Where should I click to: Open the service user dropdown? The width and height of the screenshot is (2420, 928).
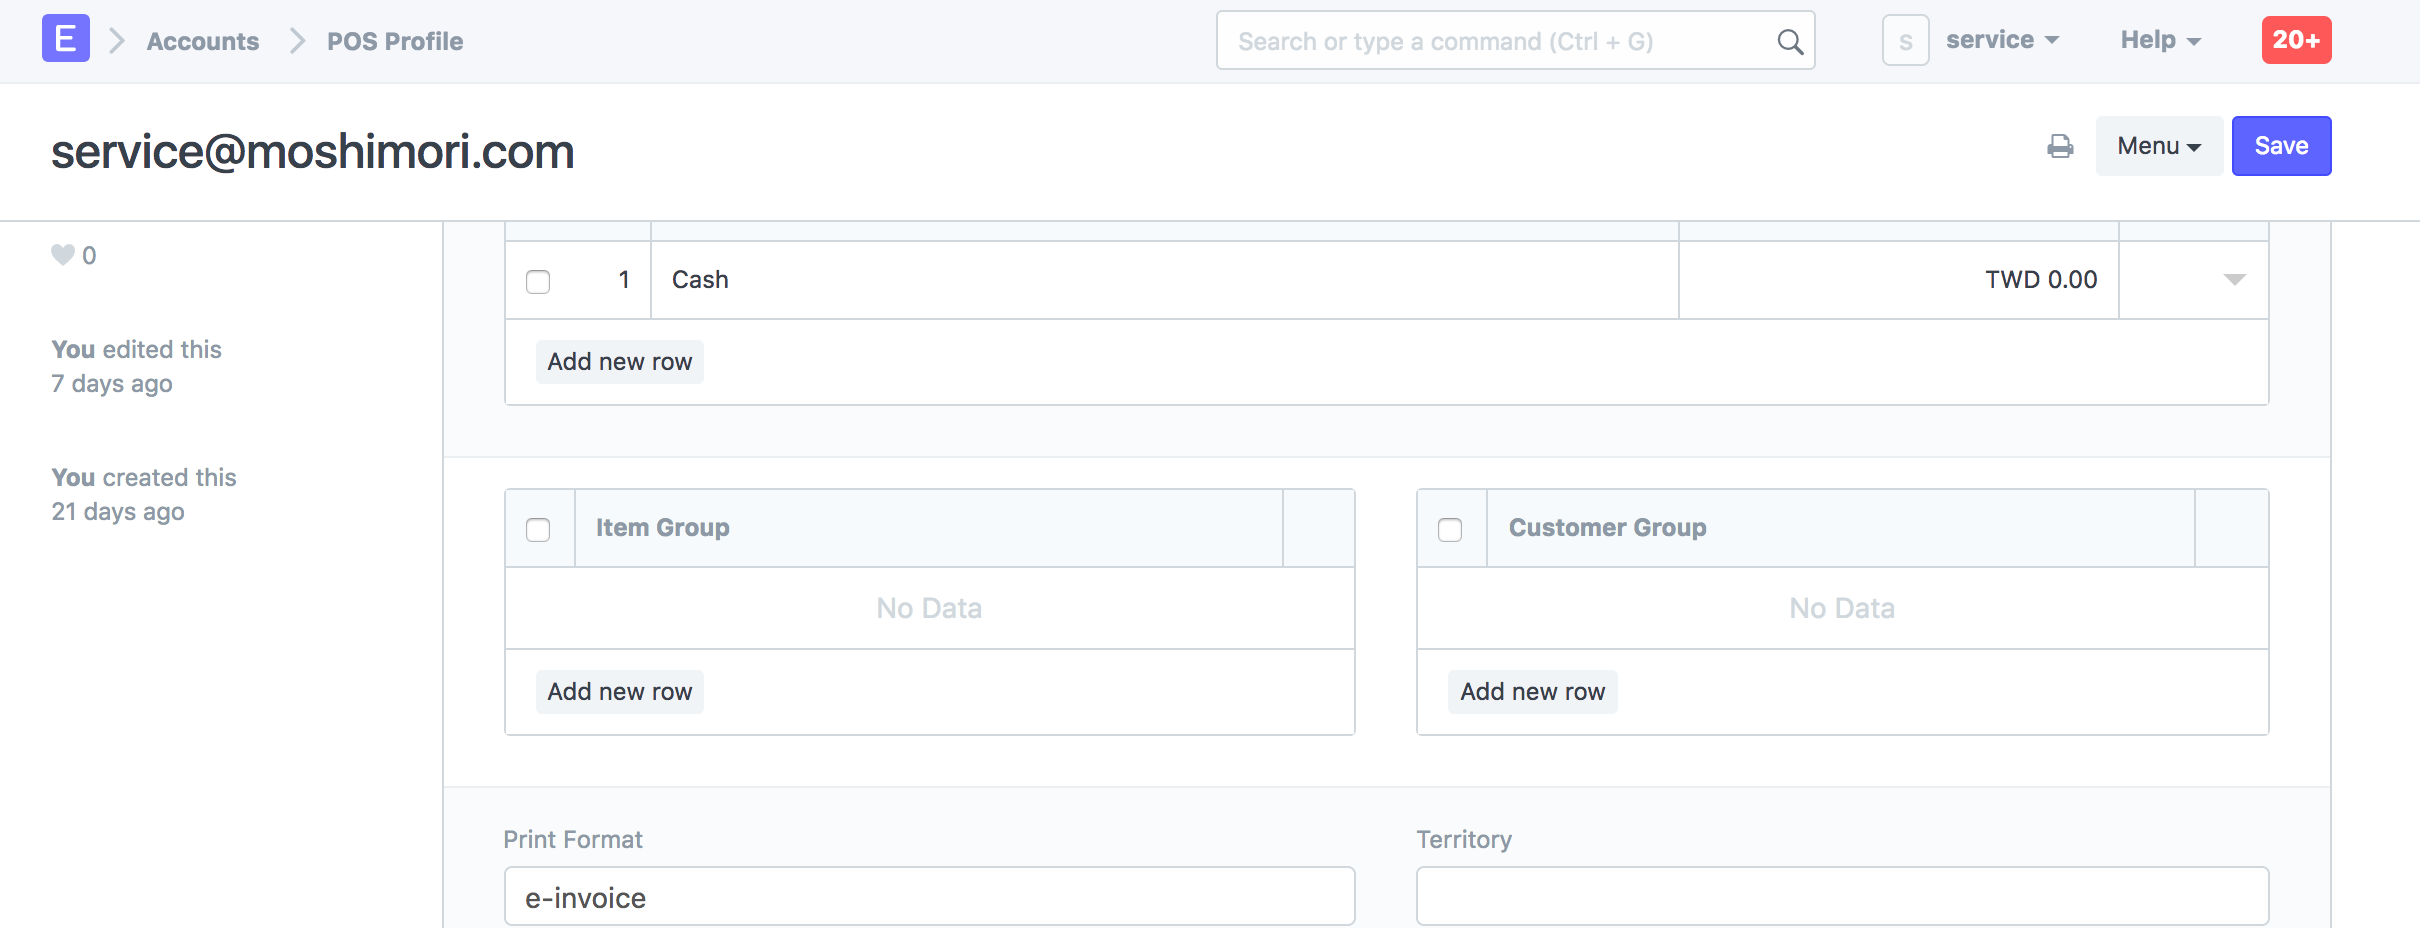(2002, 40)
